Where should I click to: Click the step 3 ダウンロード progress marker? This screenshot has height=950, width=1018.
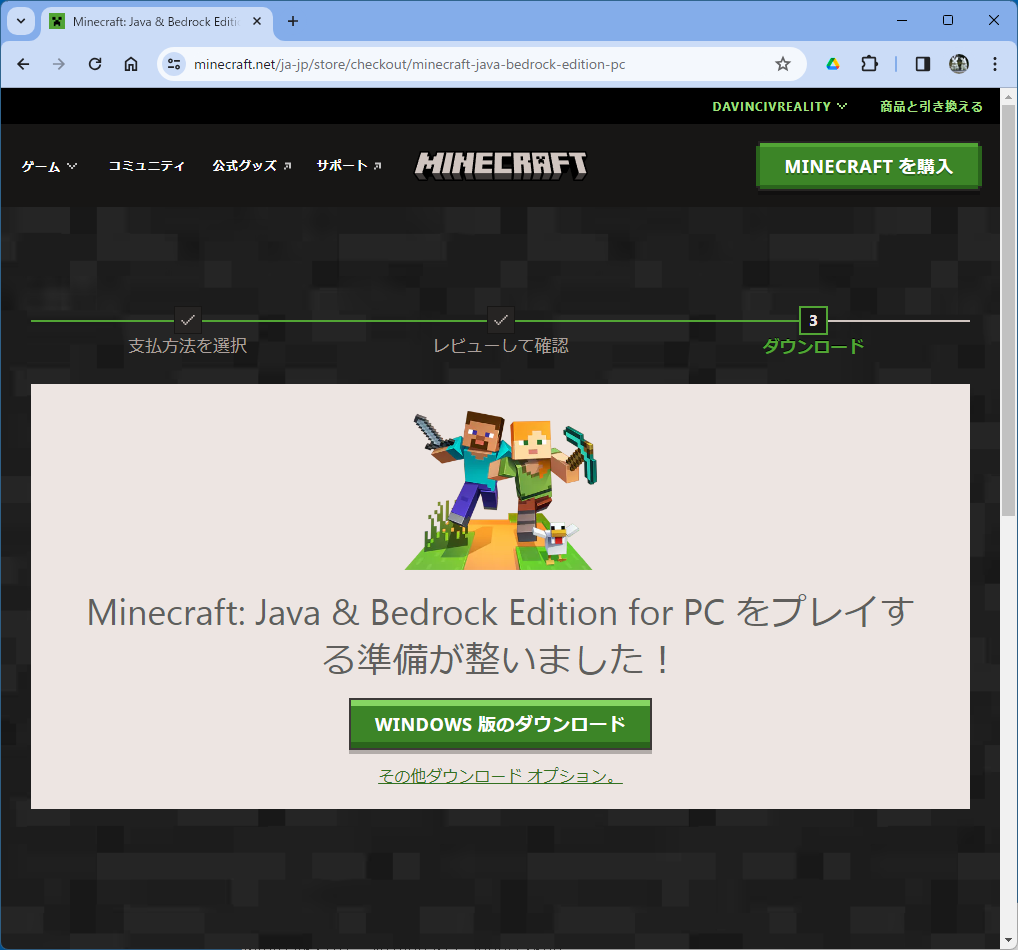pyautogui.click(x=813, y=321)
